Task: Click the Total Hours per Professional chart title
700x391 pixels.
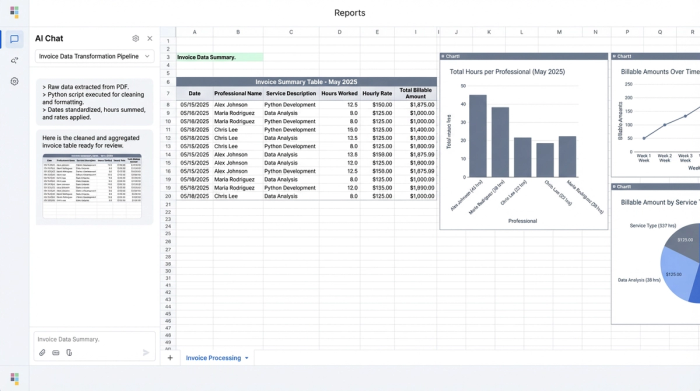Action: (507, 71)
